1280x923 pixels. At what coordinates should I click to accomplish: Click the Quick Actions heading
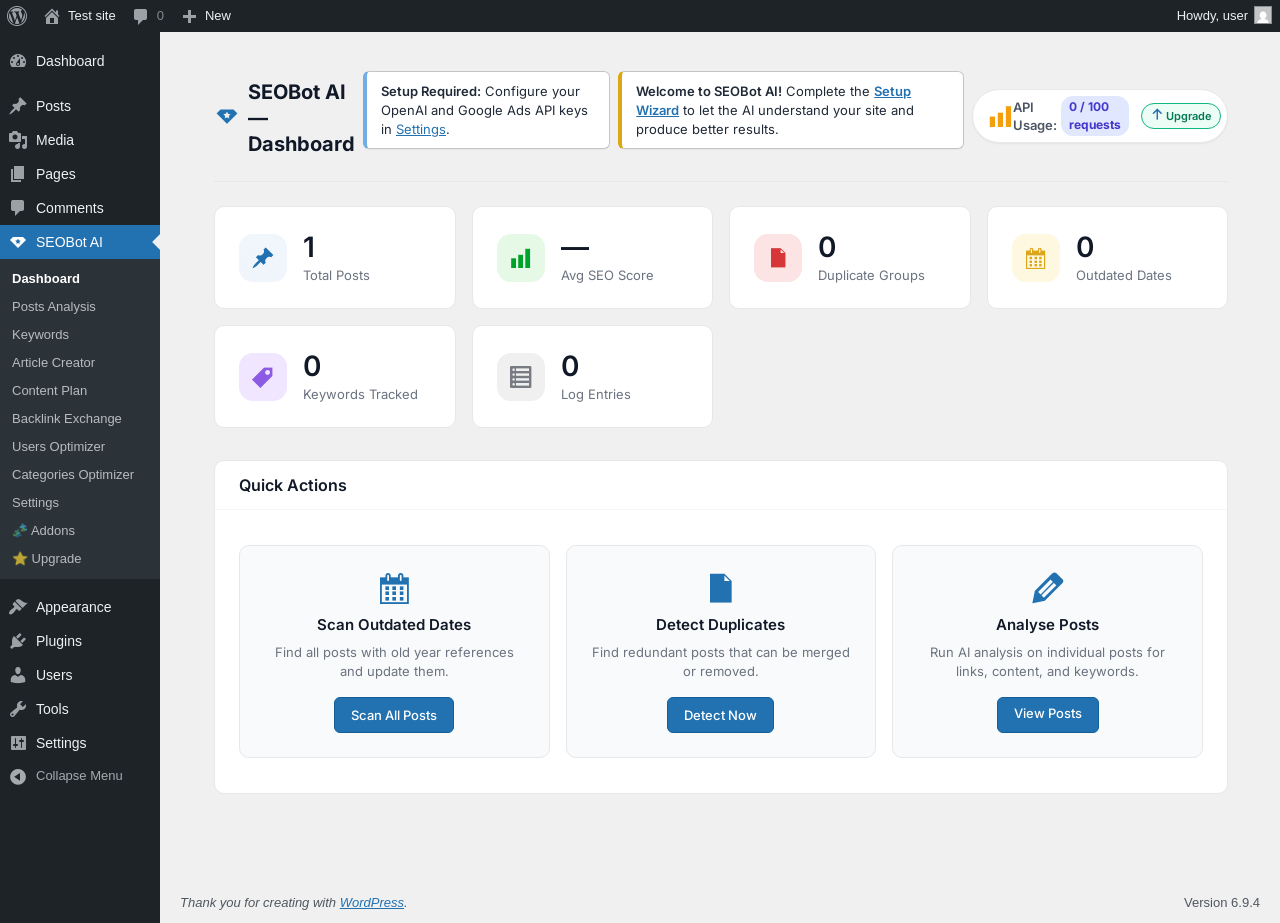[293, 486]
